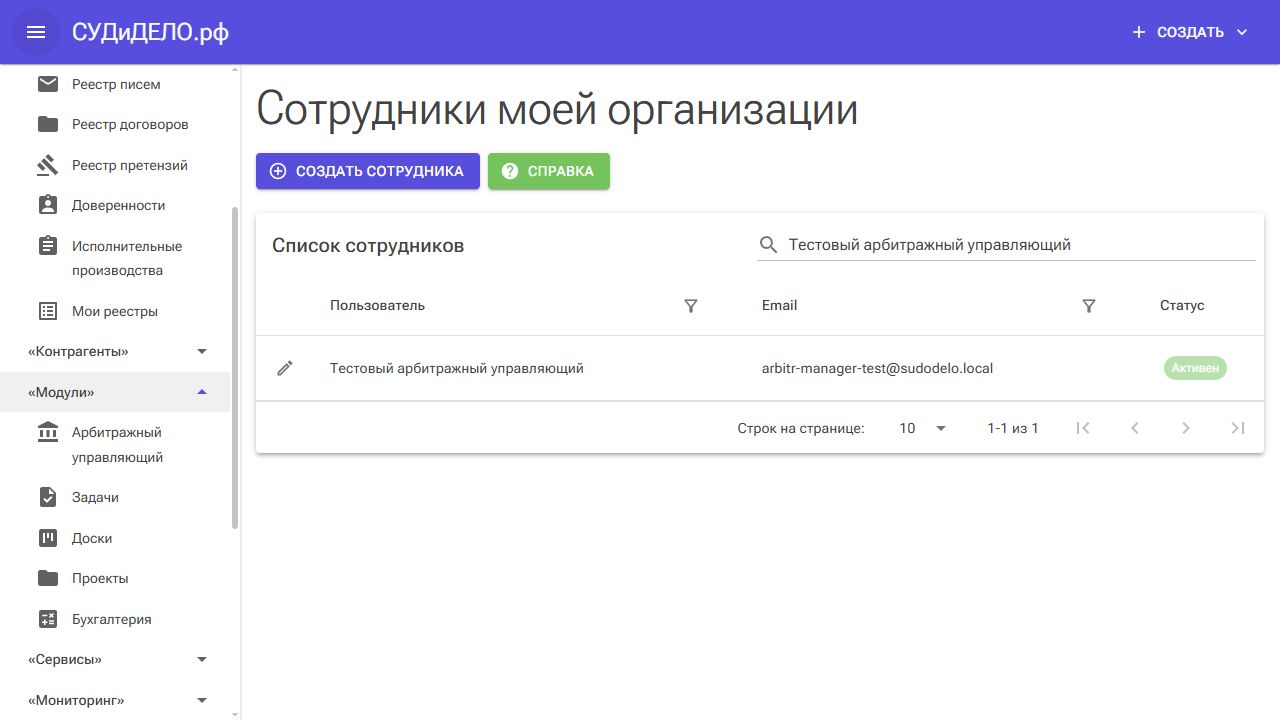1280x720 pixels.
Task: Click the Активен status badge
Action: click(x=1195, y=368)
